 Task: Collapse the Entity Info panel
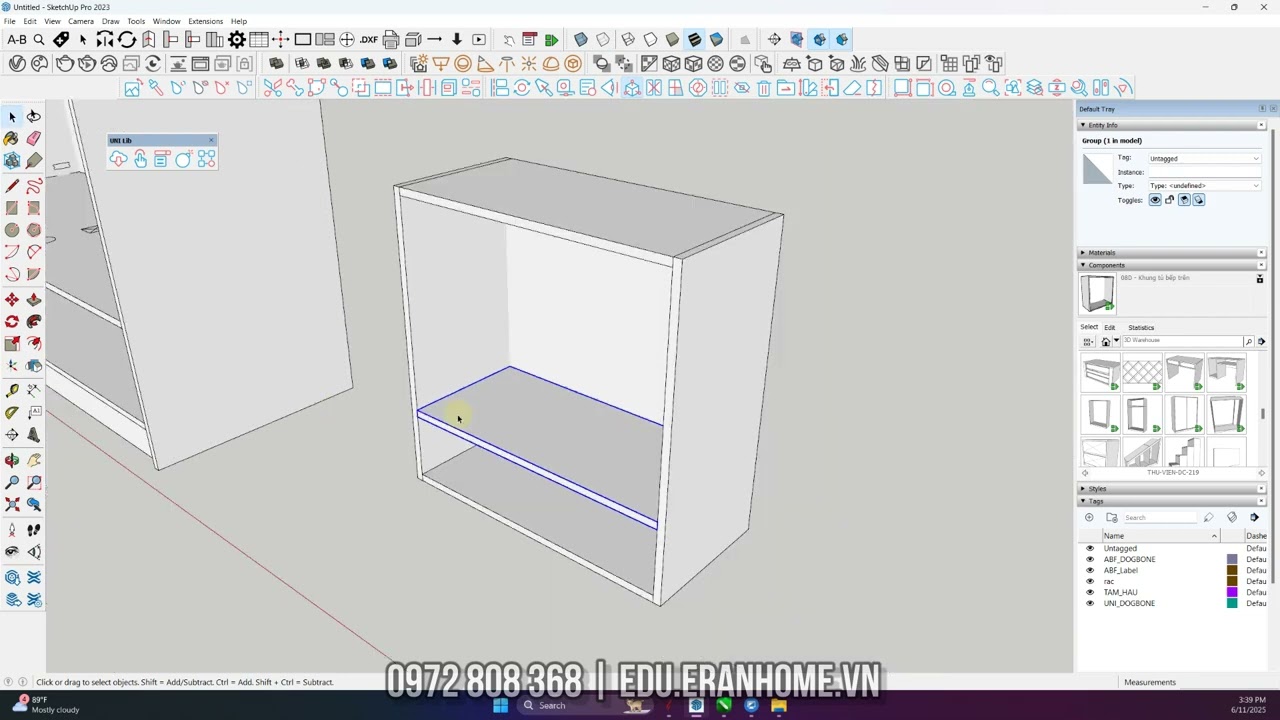pos(1083,125)
